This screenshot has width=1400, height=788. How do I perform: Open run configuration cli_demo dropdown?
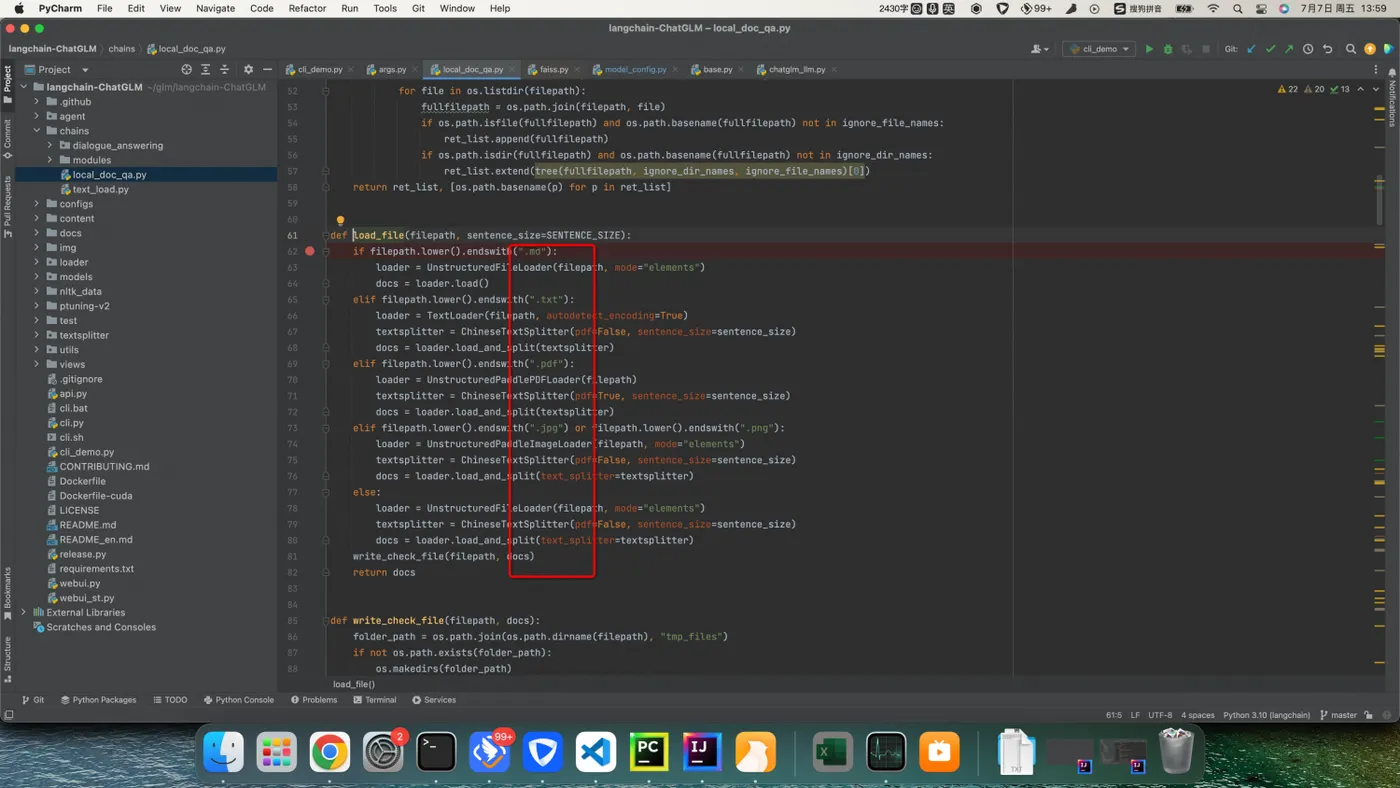point(1099,49)
